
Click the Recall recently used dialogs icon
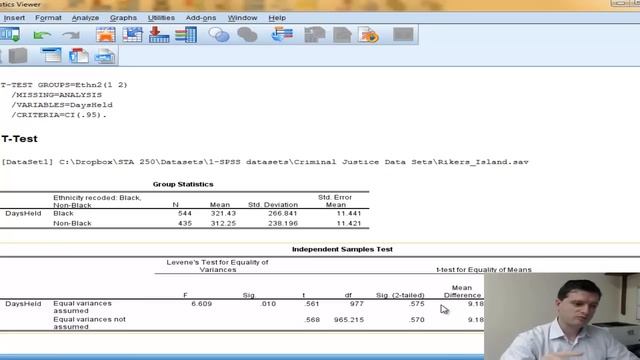[x=10, y=35]
